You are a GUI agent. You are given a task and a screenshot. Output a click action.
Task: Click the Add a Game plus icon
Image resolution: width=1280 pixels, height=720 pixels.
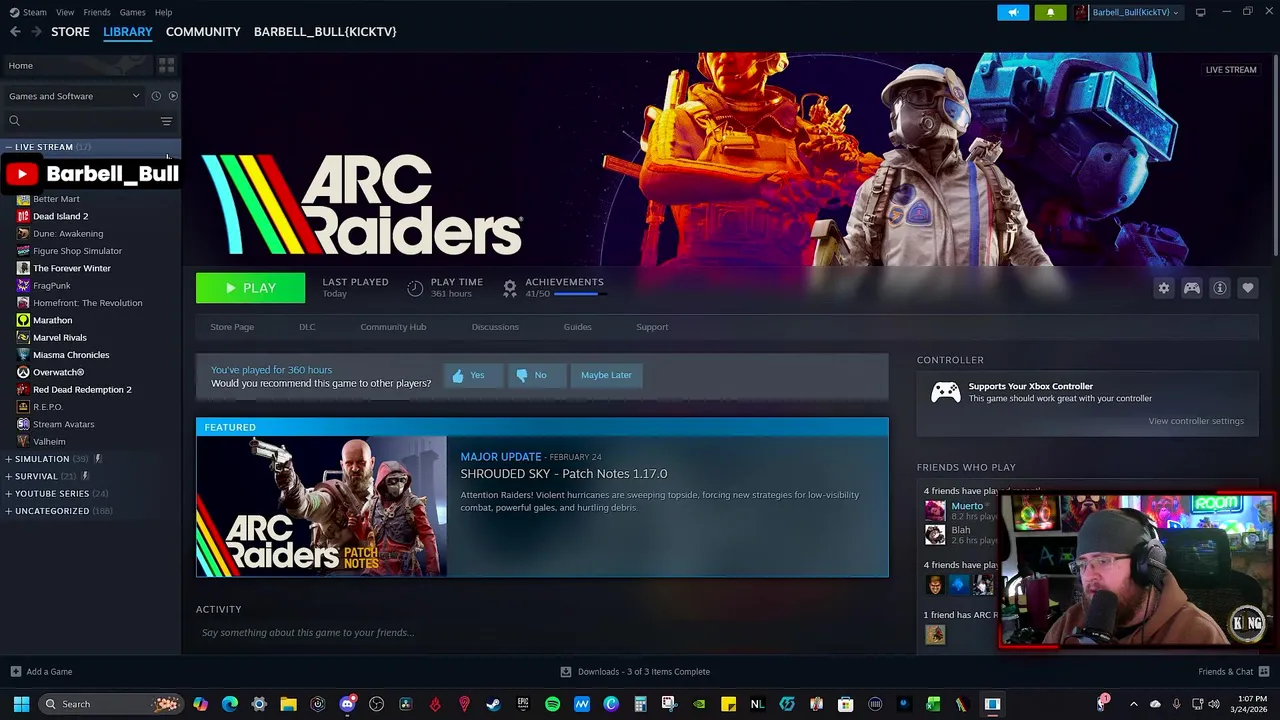tap(15, 672)
